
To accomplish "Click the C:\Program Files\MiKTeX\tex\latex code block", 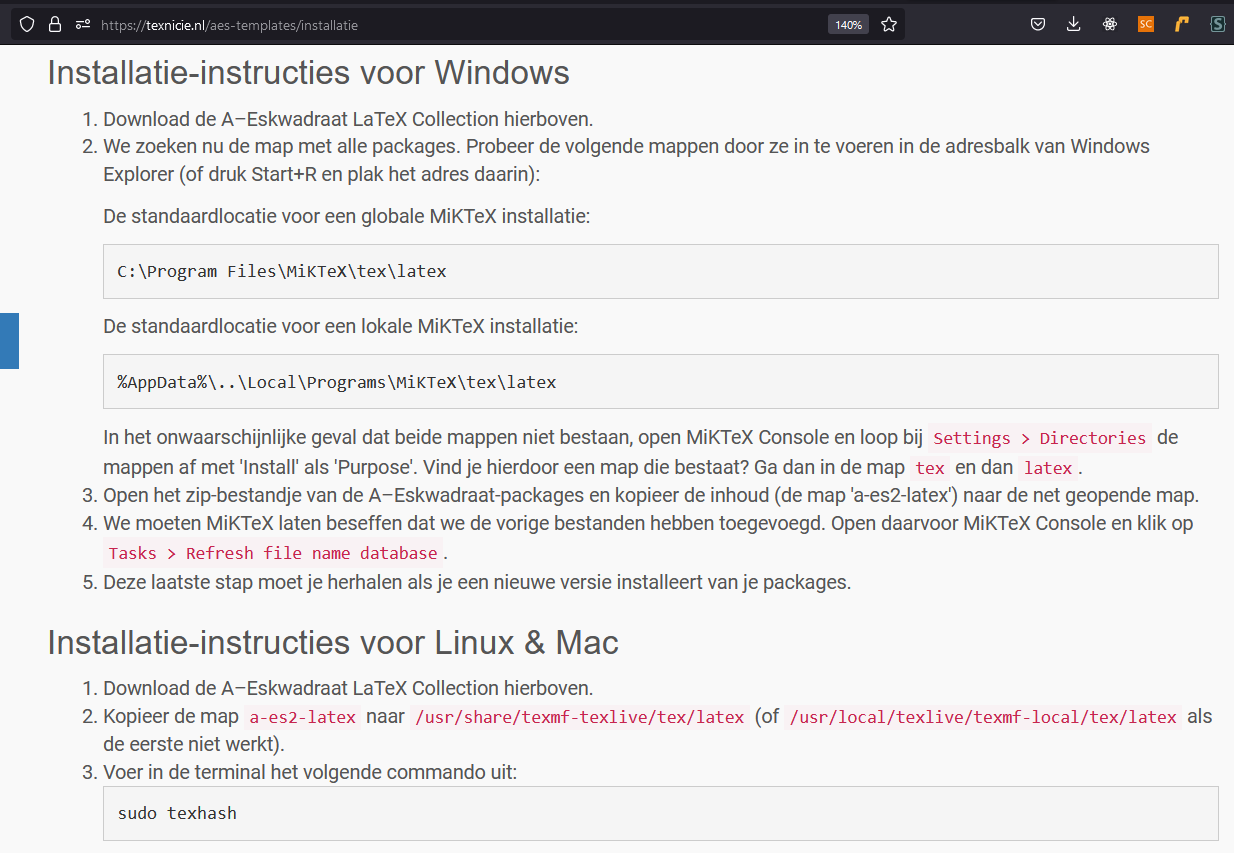I will pyautogui.click(x=660, y=271).
